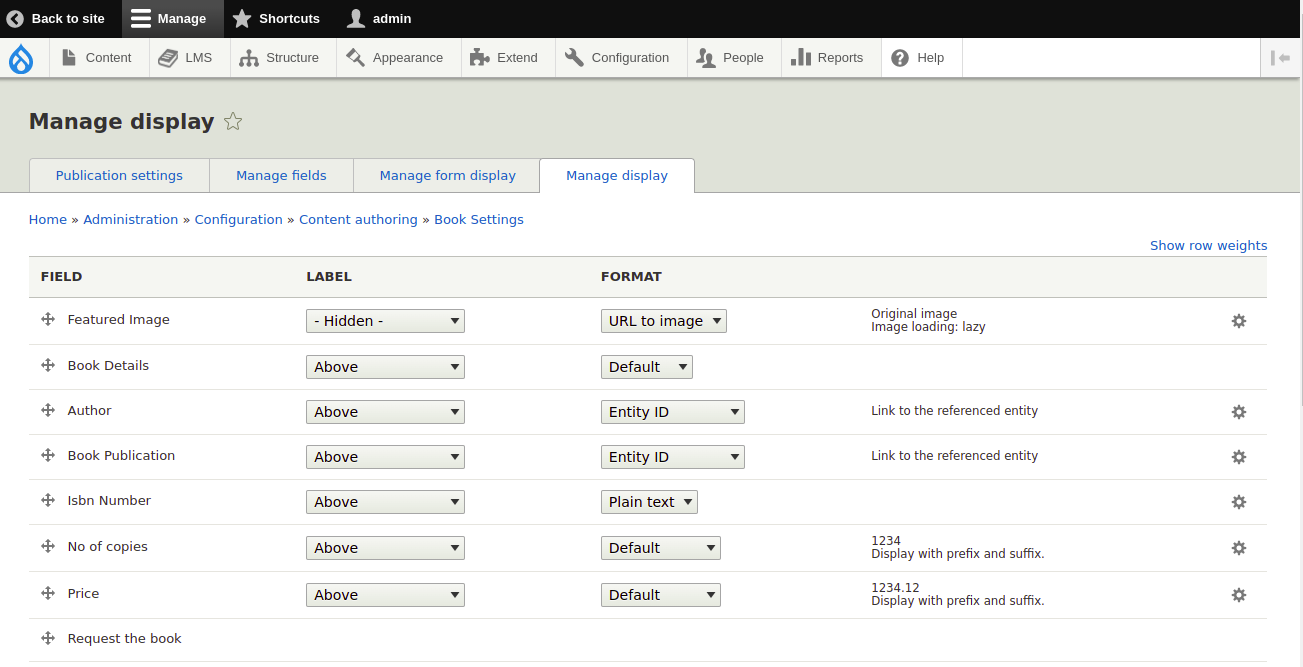The image size is (1303, 667).
Task: Open the Appearance admin icon
Action: click(354, 57)
